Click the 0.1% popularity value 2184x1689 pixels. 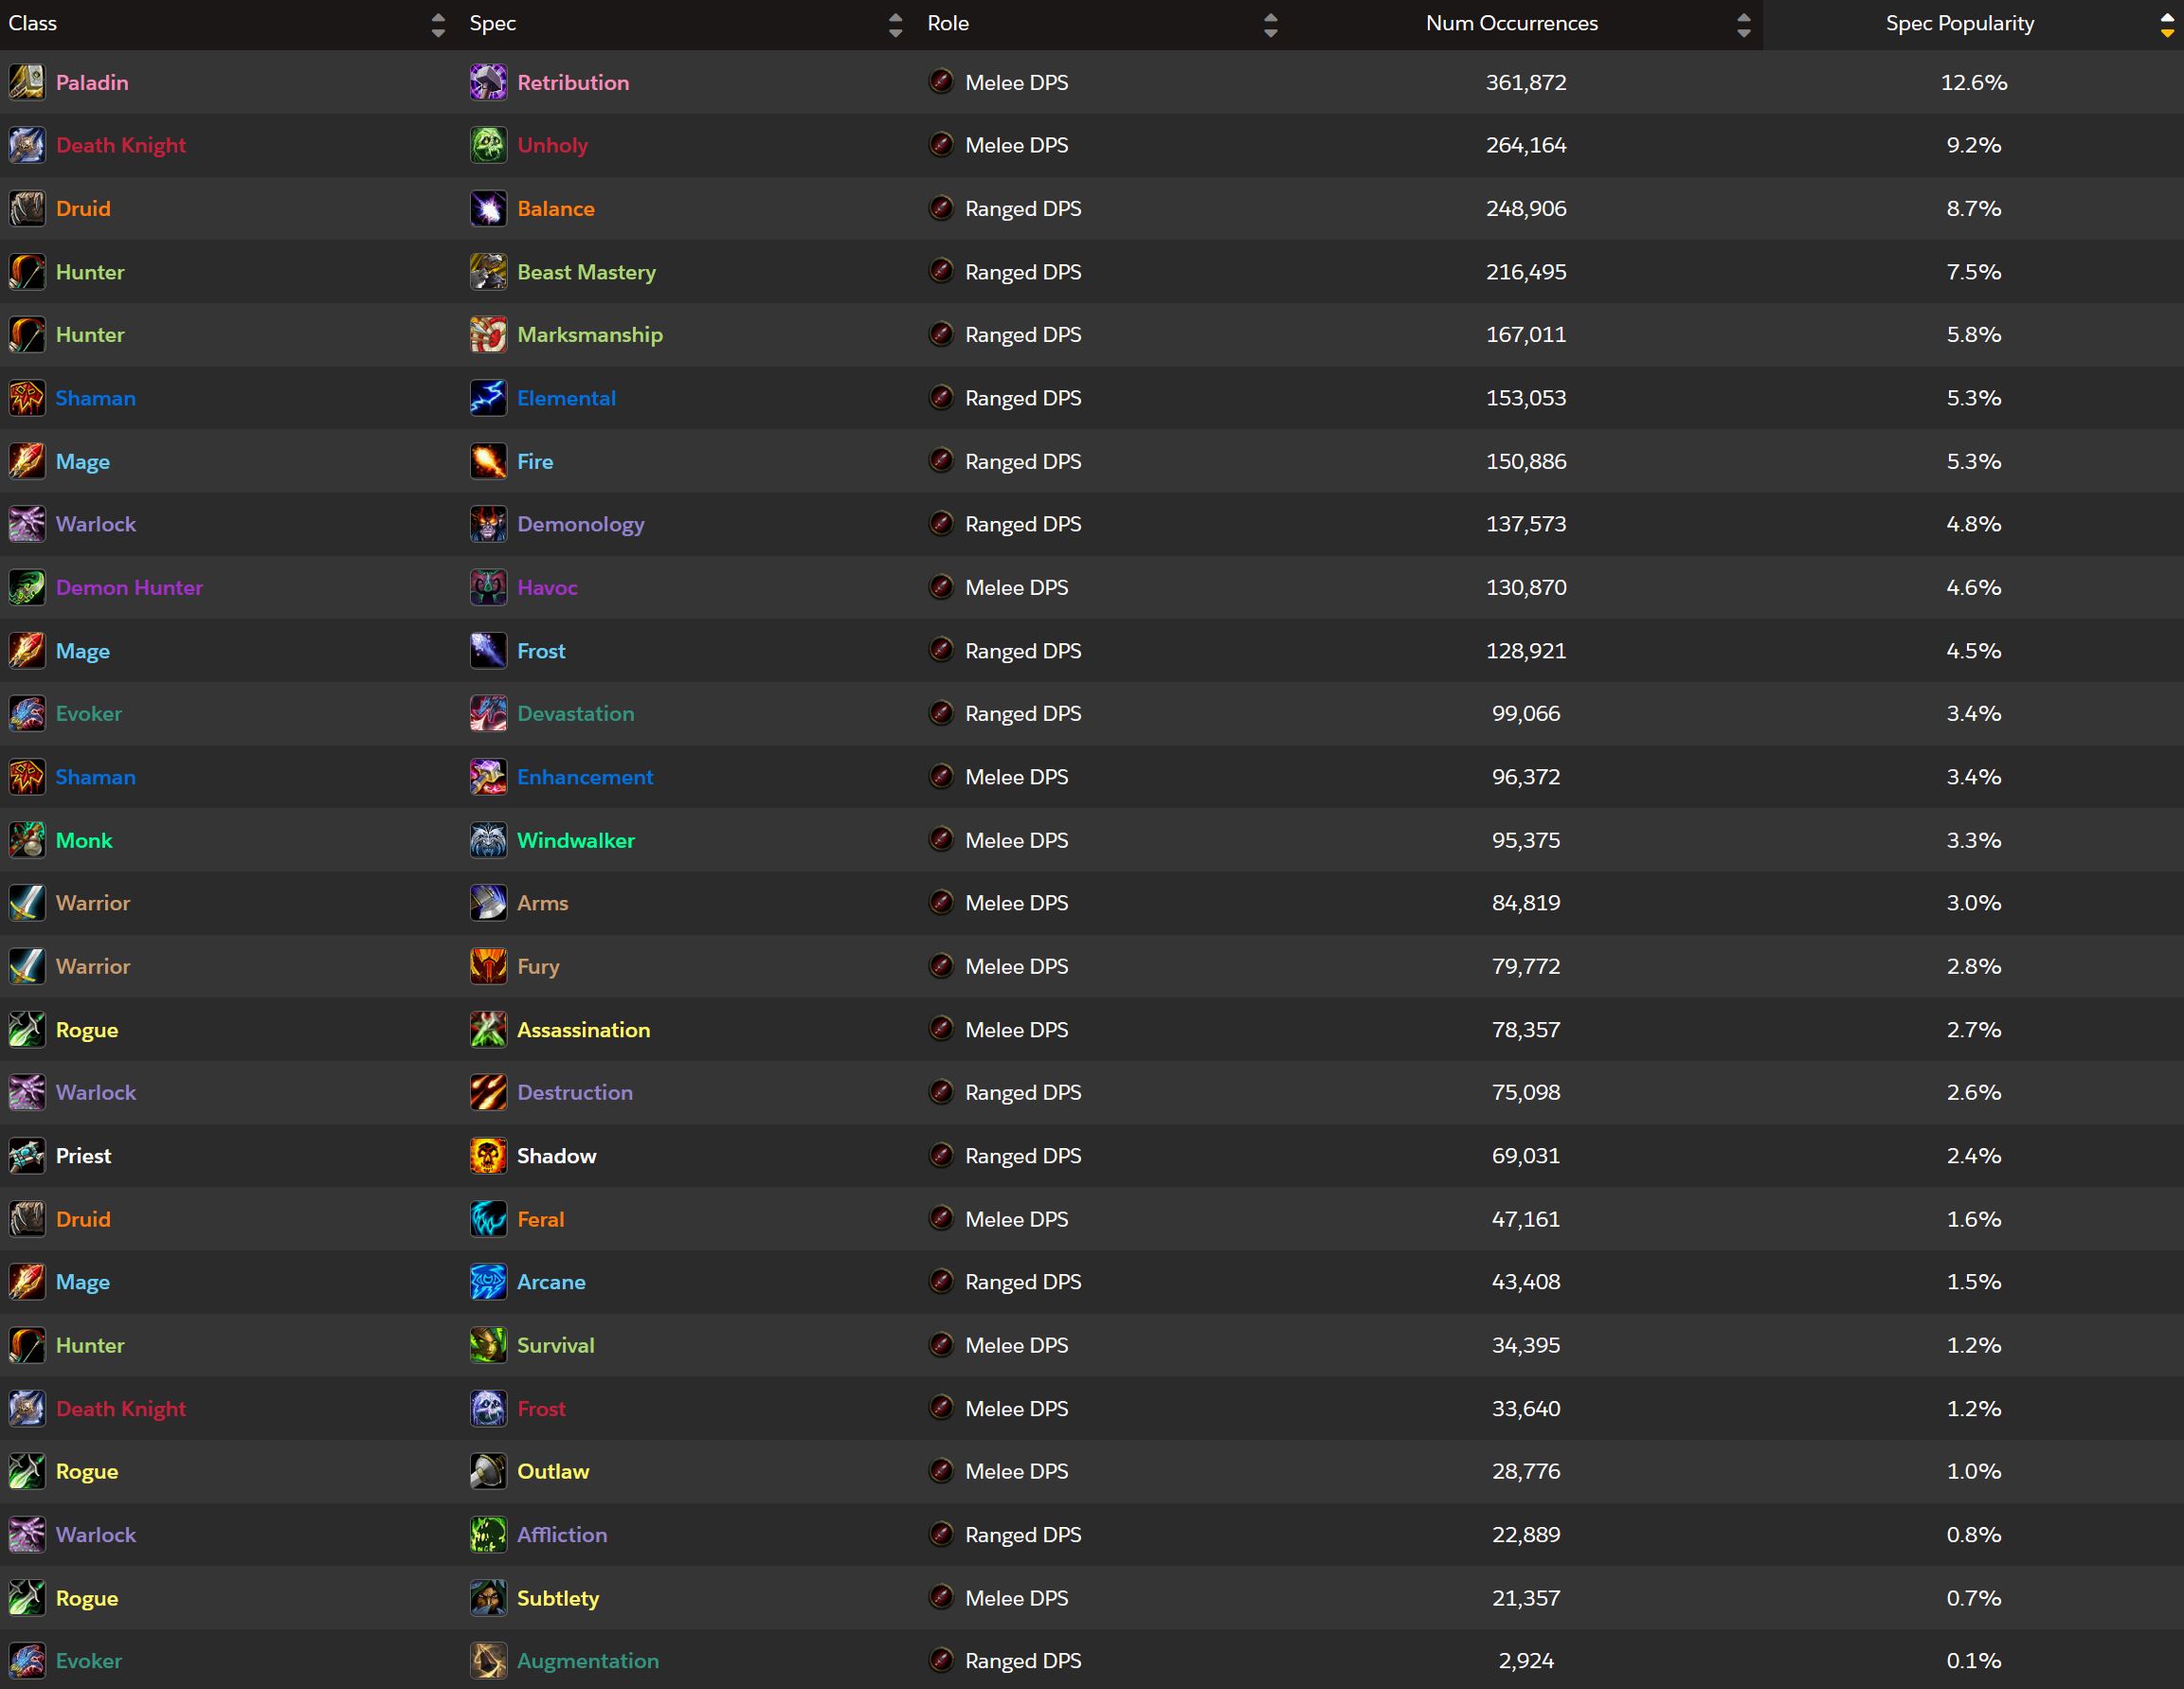coord(1974,1661)
